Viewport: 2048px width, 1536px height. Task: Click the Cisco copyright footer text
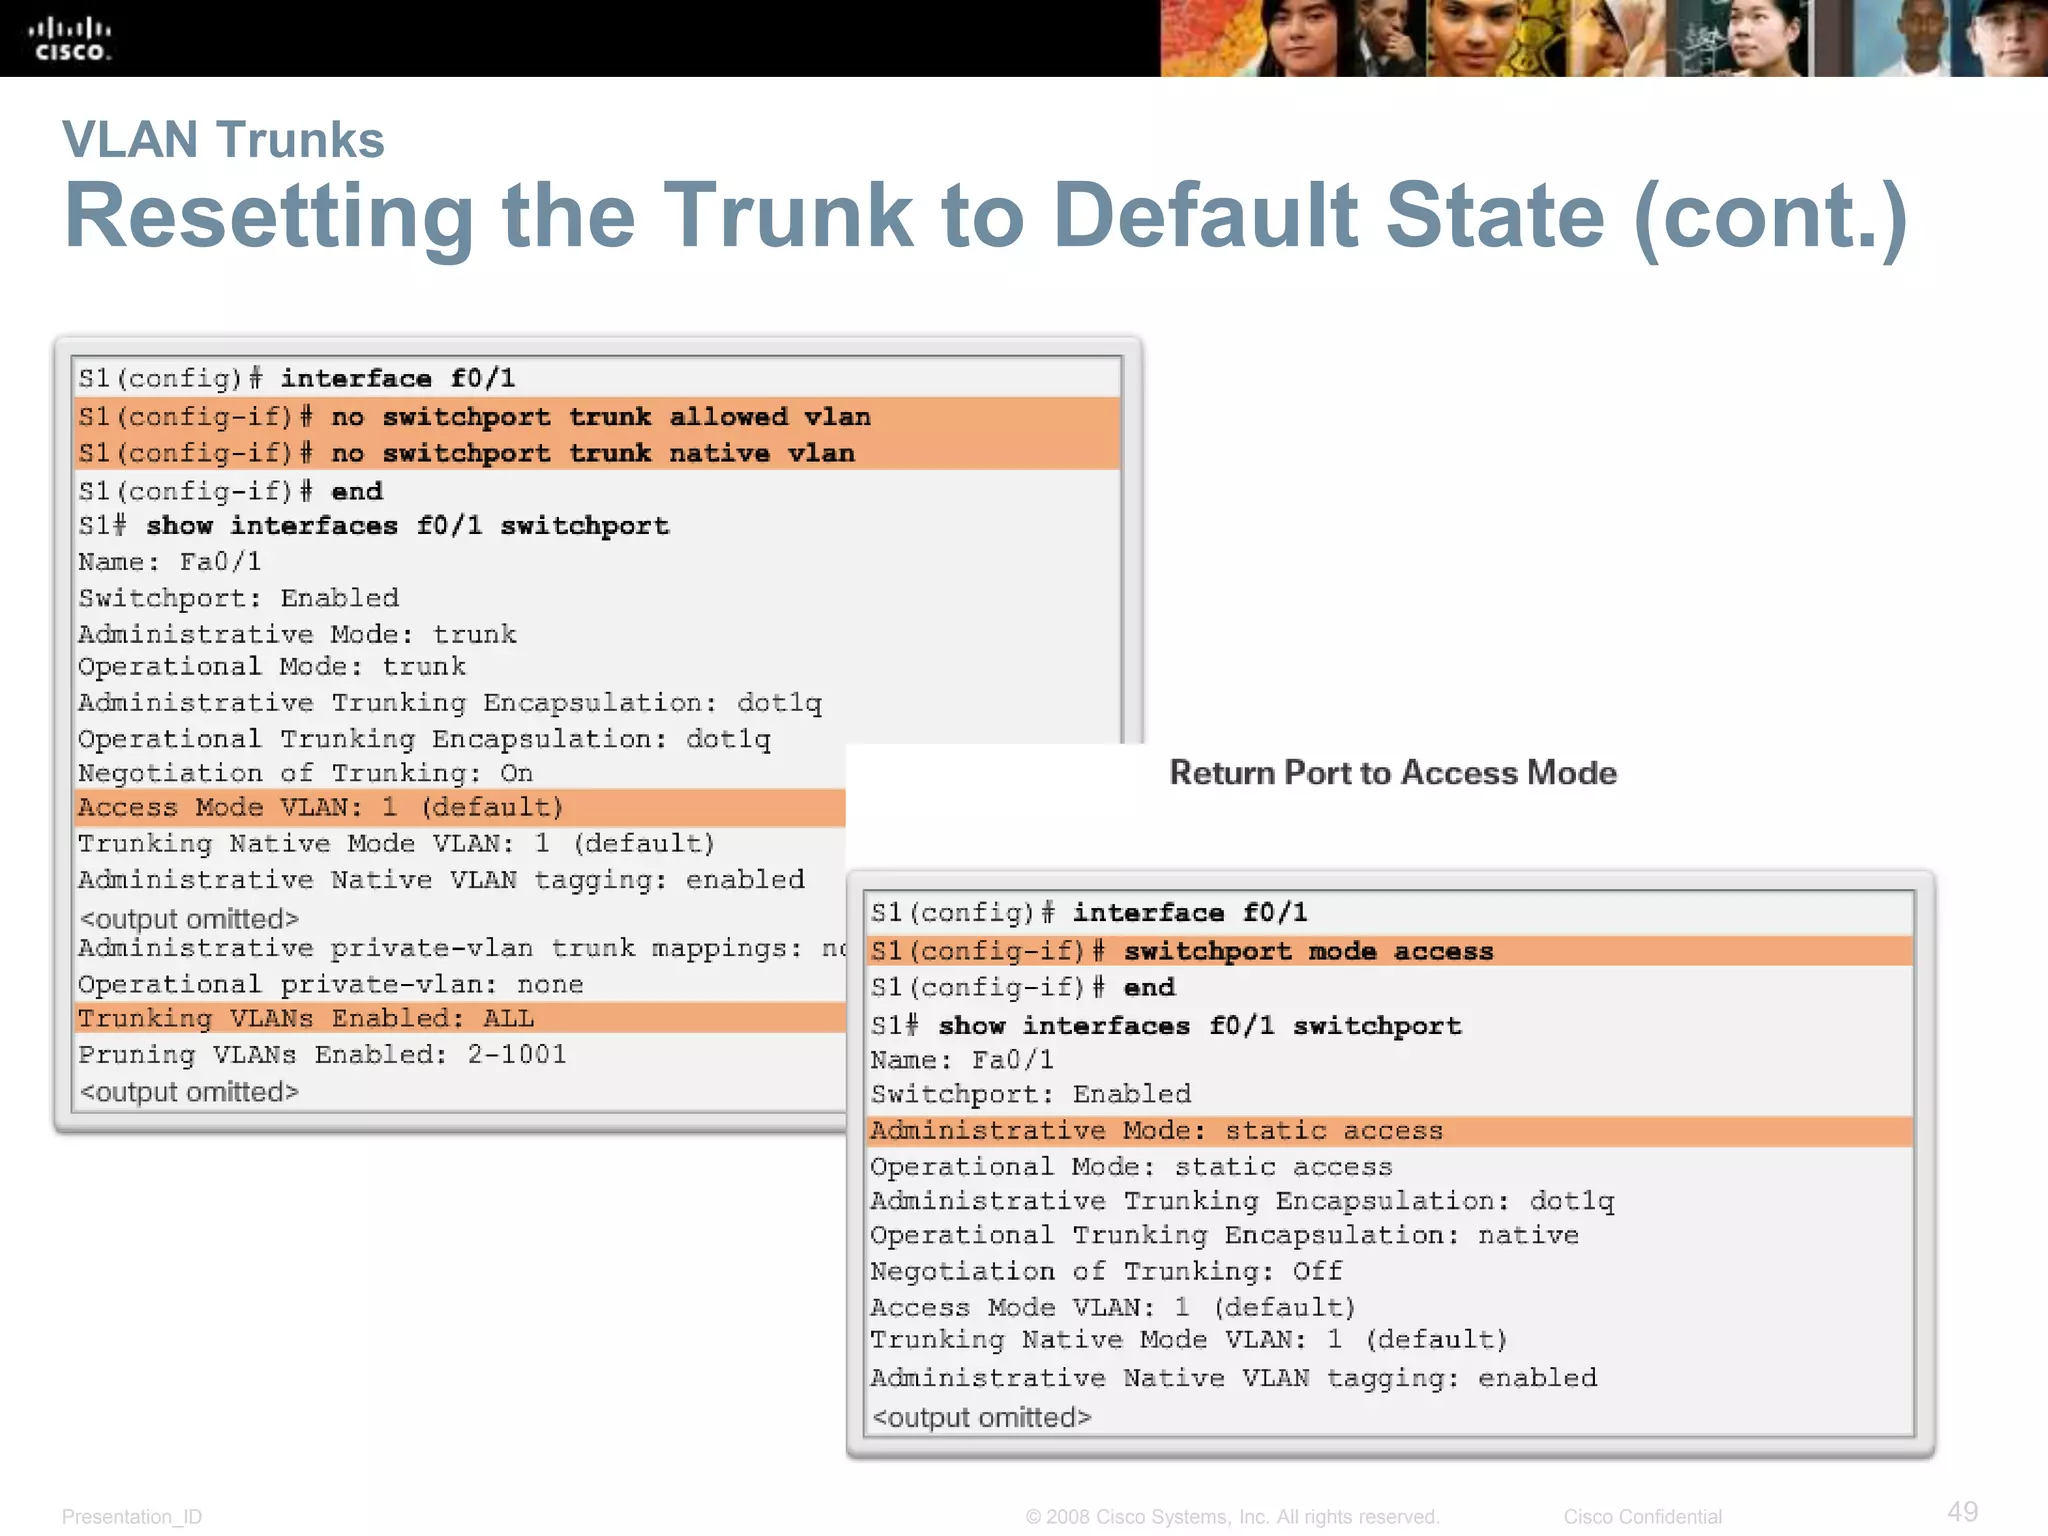1232,1517
